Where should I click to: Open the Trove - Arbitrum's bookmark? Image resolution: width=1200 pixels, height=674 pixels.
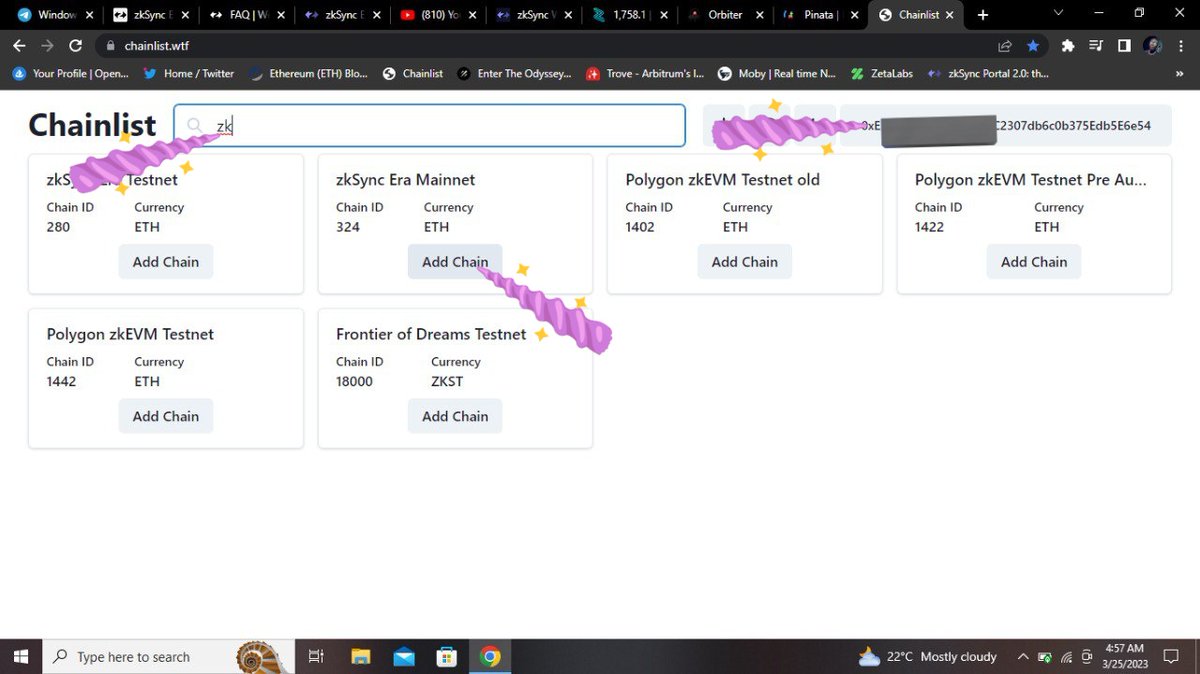pyautogui.click(x=645, y=73)
